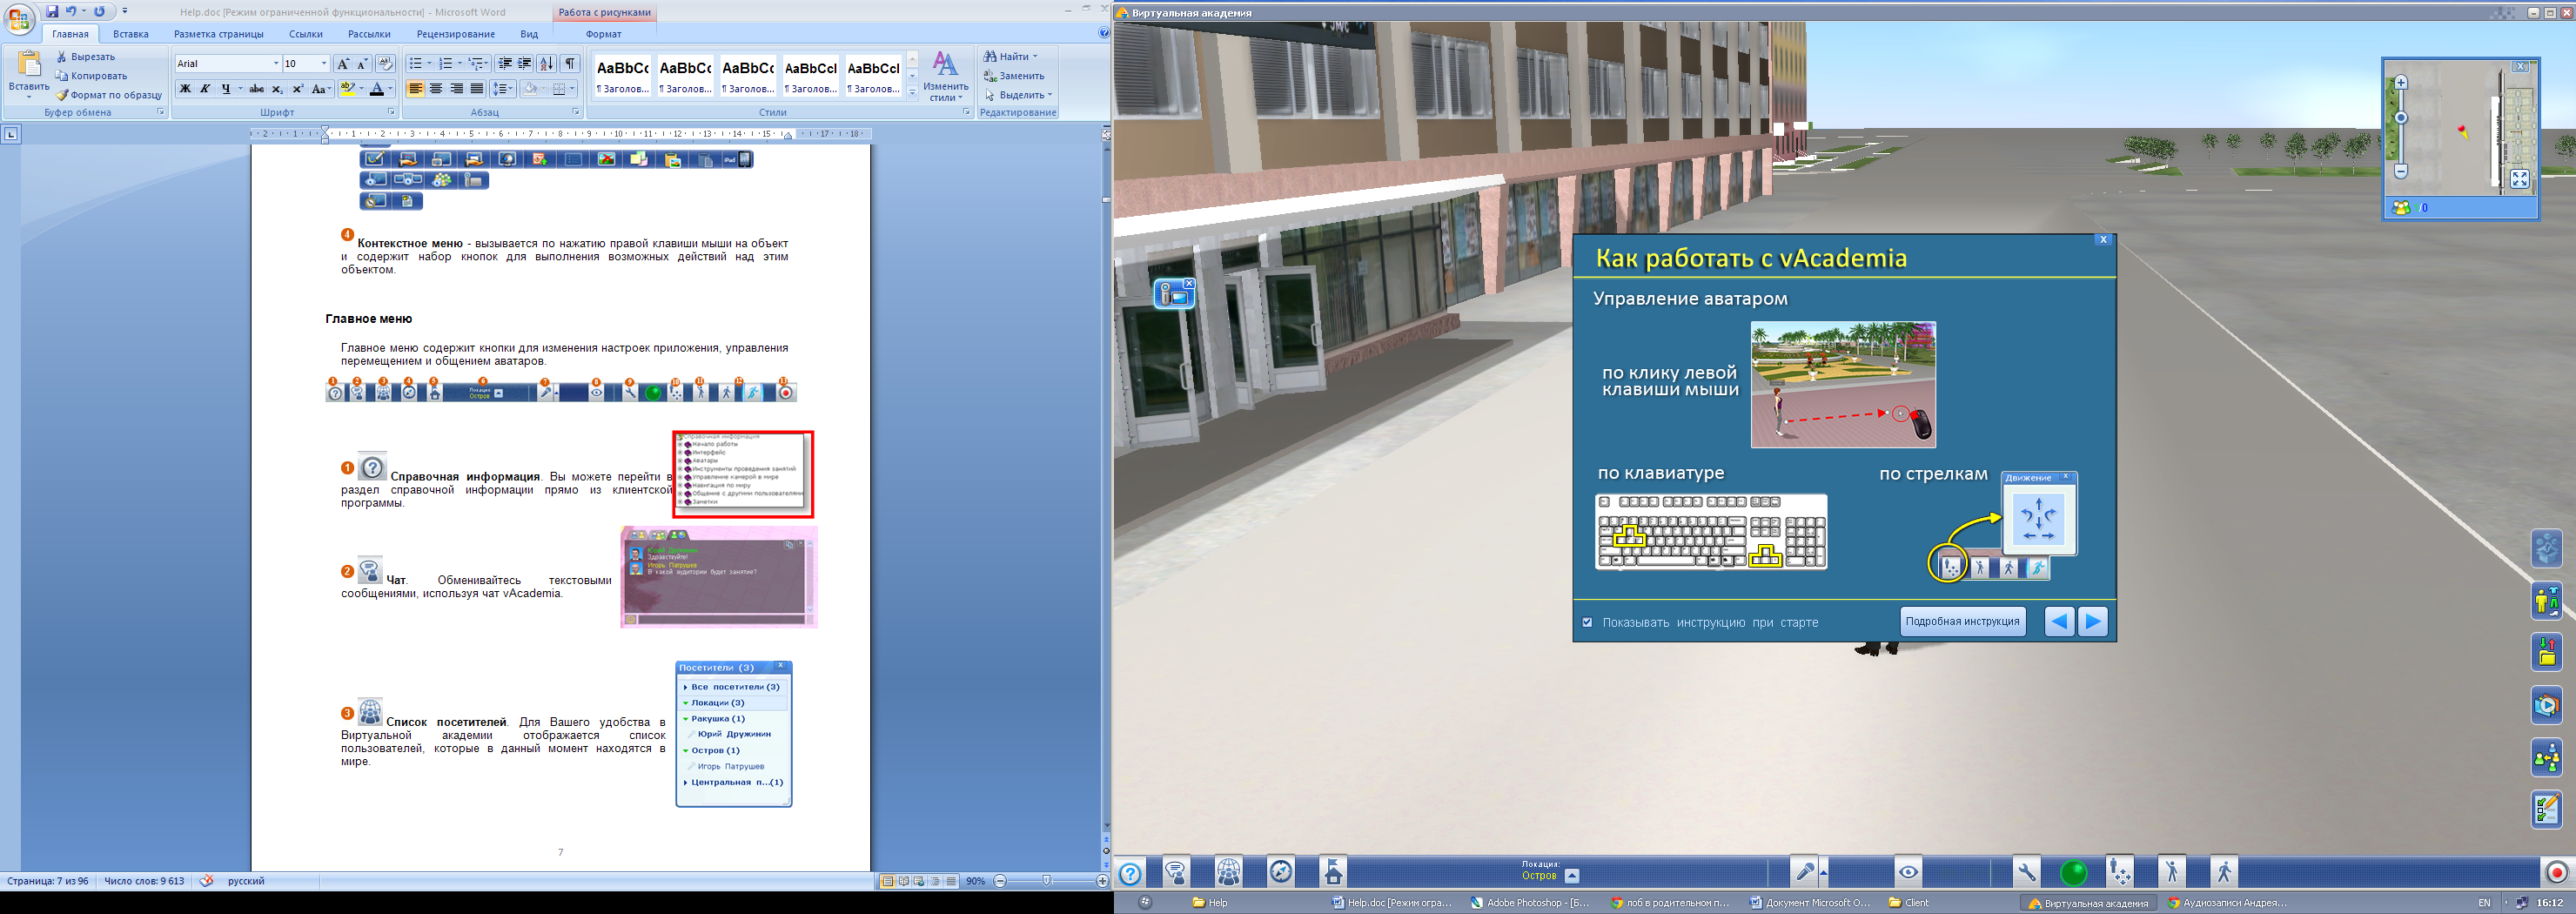Screen dimensions: 2576x914
Task: Switch to the Вставка ribbon tab
Action: [x=130, y=34]
